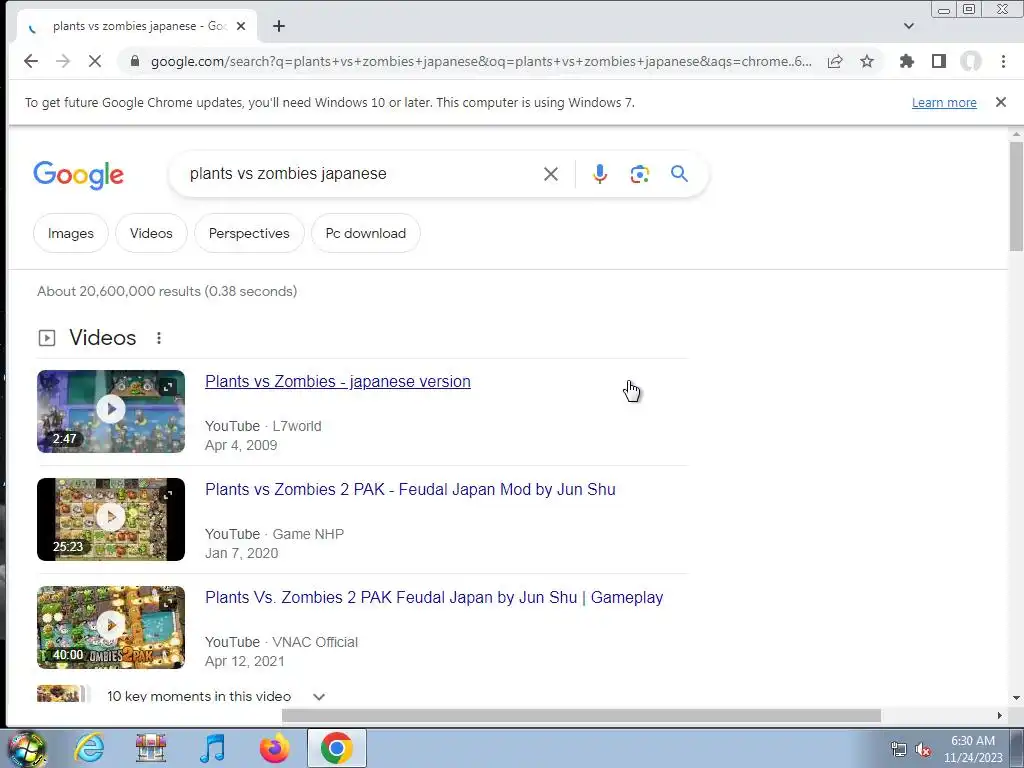This screenshot has width=1024, height=768.
Task: Filter results by Images
Action: [x=71, y=233]
